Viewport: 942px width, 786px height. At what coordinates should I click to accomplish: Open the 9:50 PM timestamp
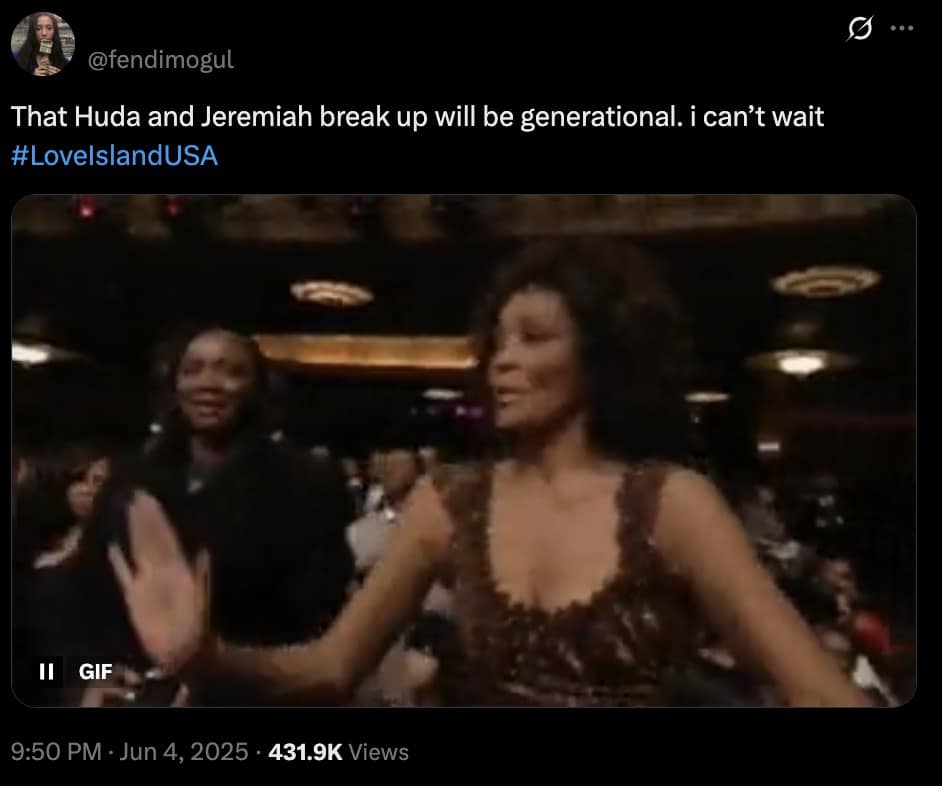(56, 752)
